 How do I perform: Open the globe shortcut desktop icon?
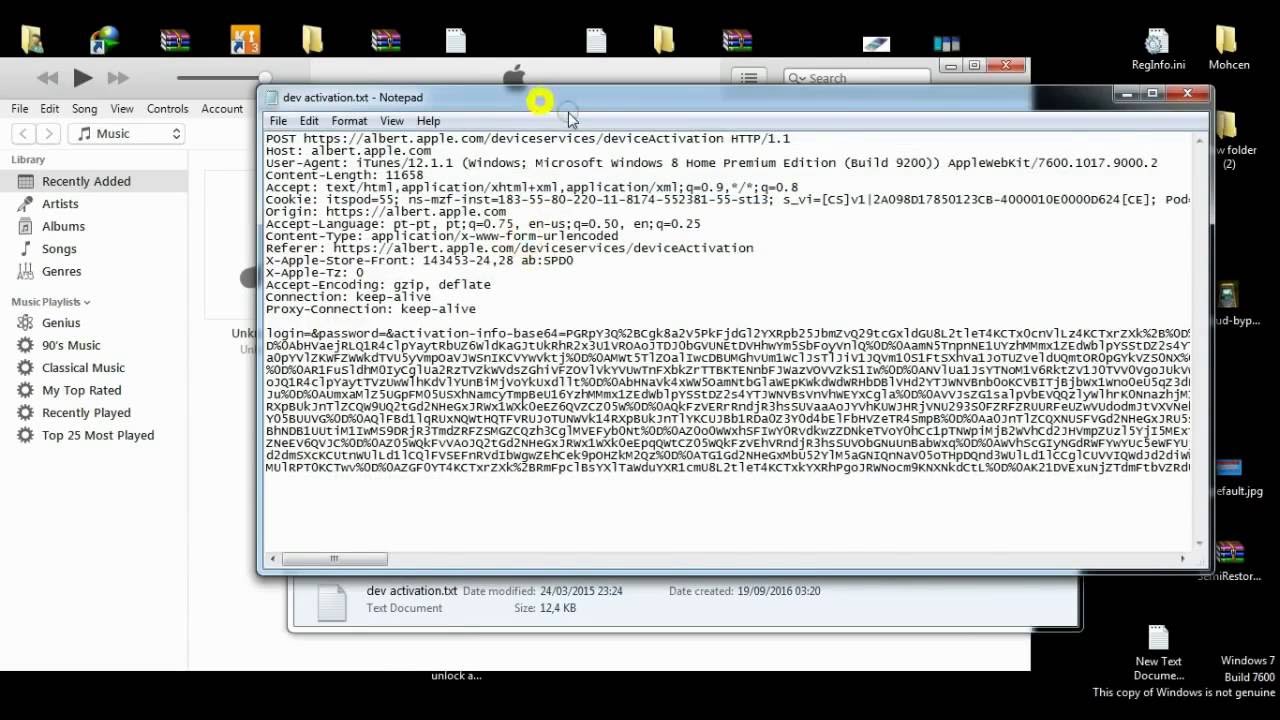pos(104,40)
